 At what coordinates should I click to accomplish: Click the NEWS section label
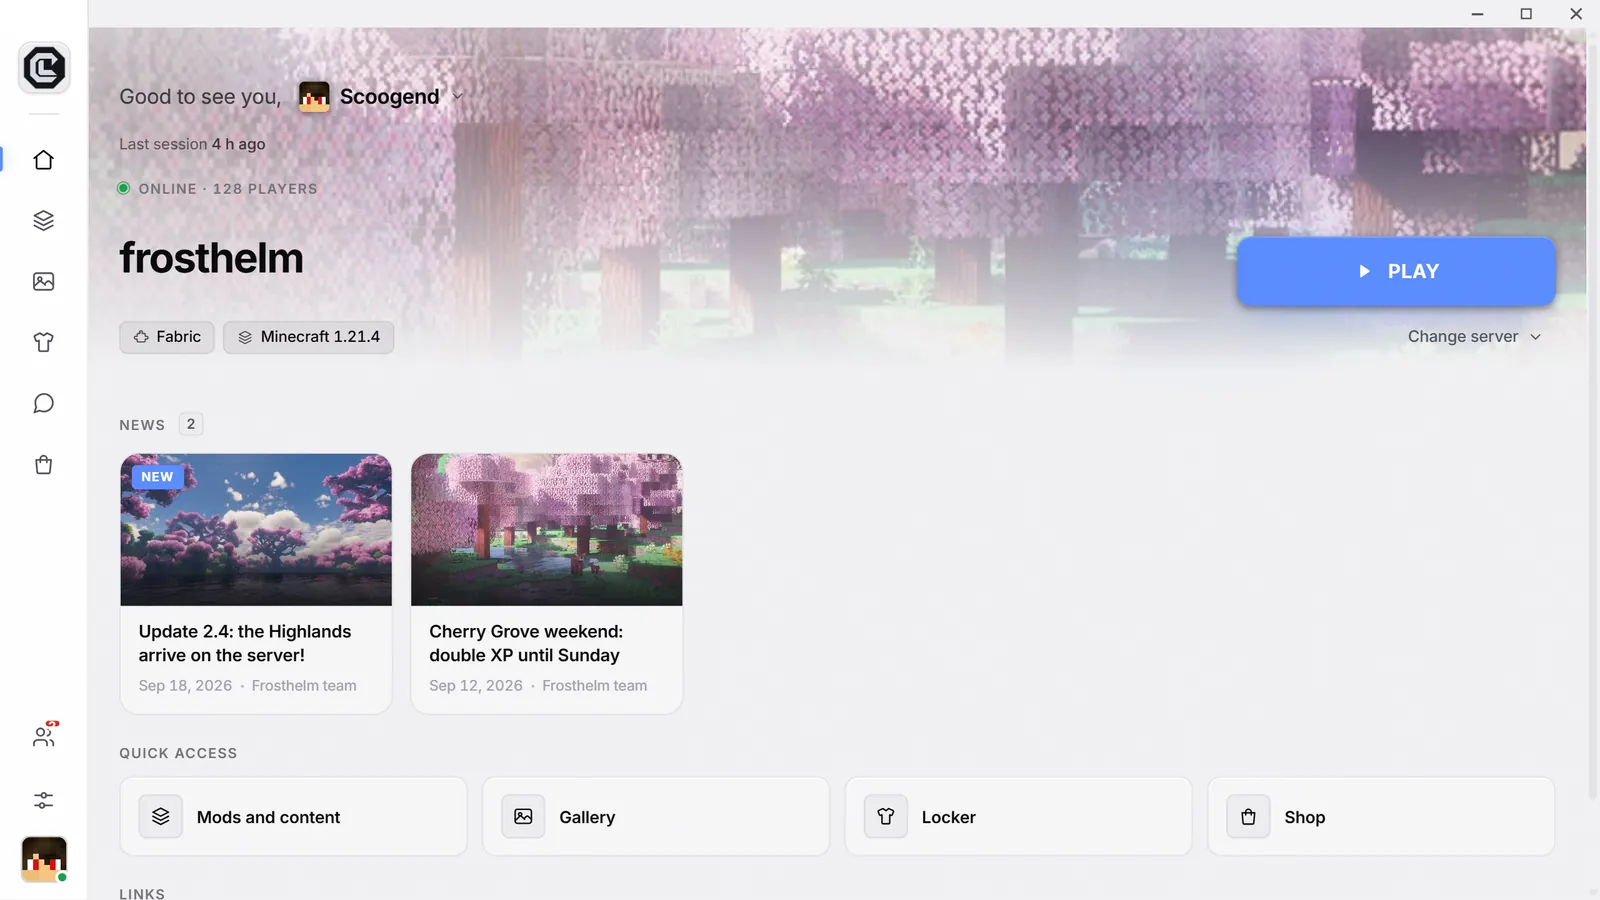142,425
